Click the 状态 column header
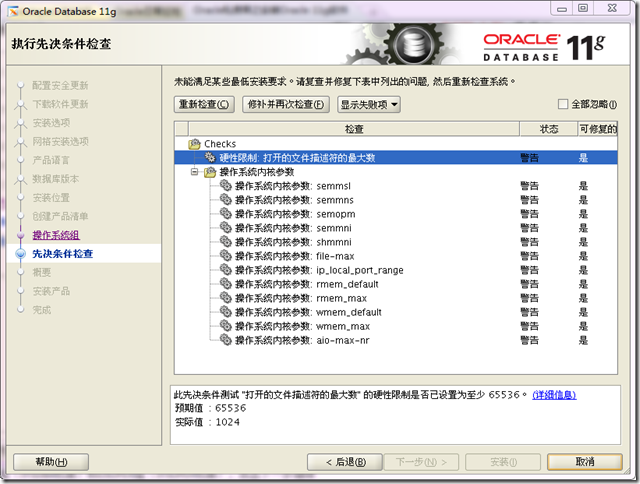640x484 pixels. (x=549, y=129)
